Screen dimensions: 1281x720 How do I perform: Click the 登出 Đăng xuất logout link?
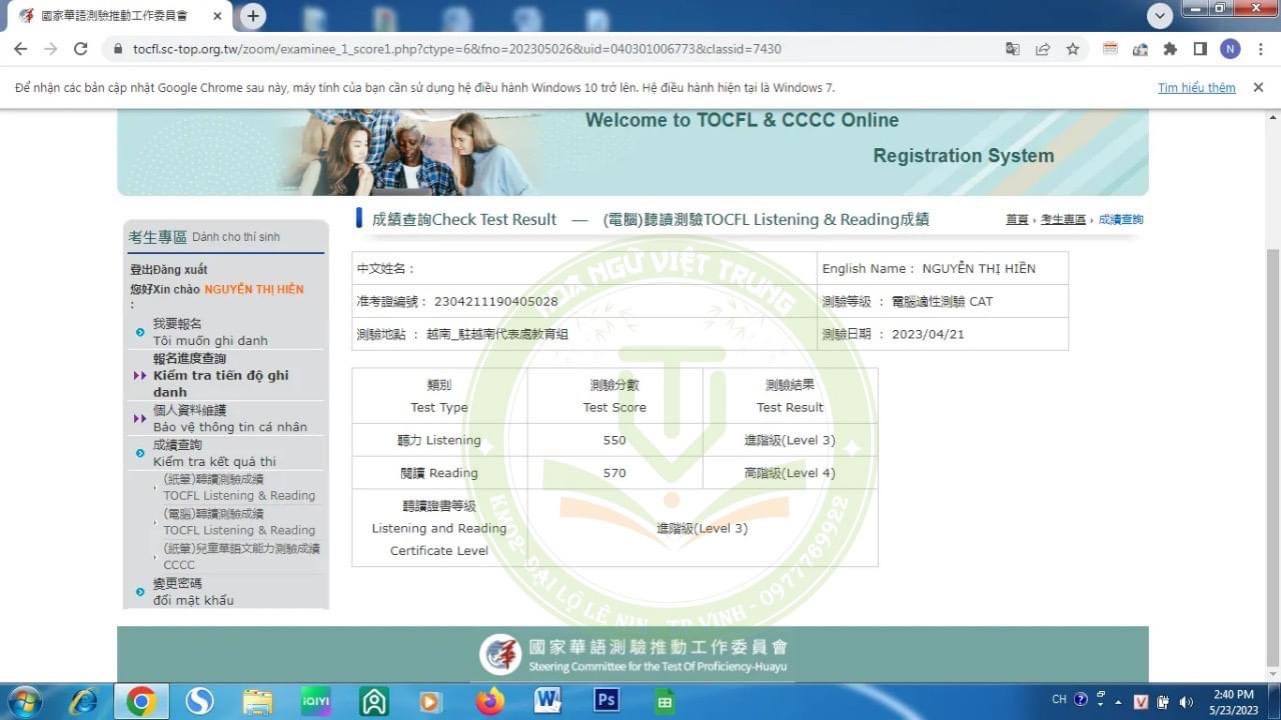click(x=169, y=270)
